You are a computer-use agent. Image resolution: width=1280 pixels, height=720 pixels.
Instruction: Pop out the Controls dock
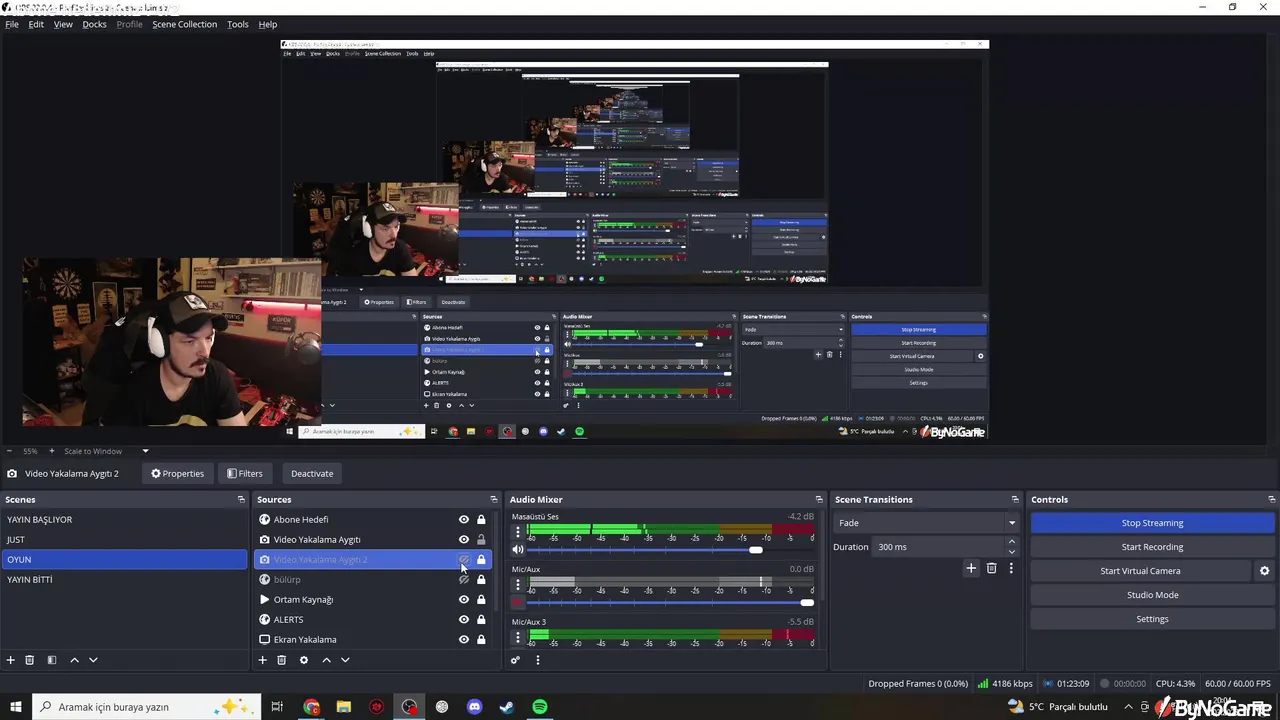(x=1271, y=499)
